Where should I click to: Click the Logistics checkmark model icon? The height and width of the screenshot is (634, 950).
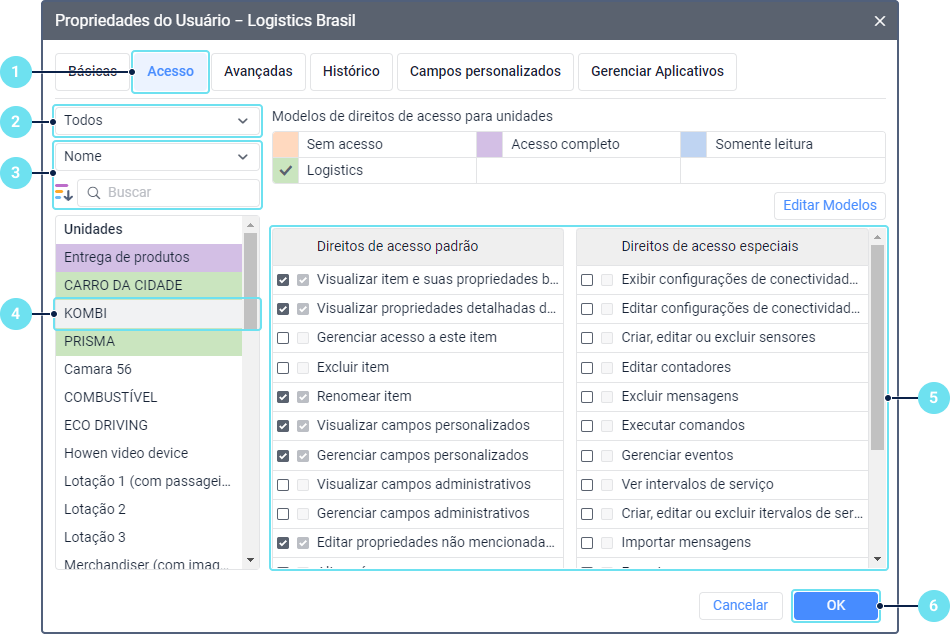pos(286,171)
